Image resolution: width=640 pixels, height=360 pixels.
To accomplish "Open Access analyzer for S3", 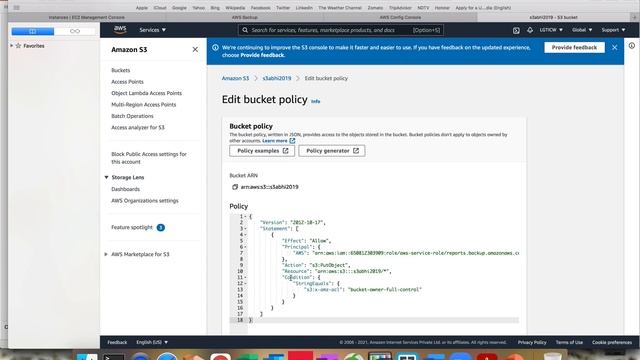I will tap(138, 127).
